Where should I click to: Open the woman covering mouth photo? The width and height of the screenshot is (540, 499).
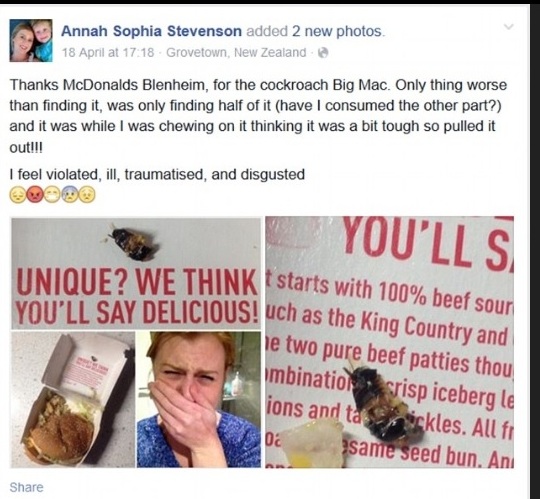199,399
